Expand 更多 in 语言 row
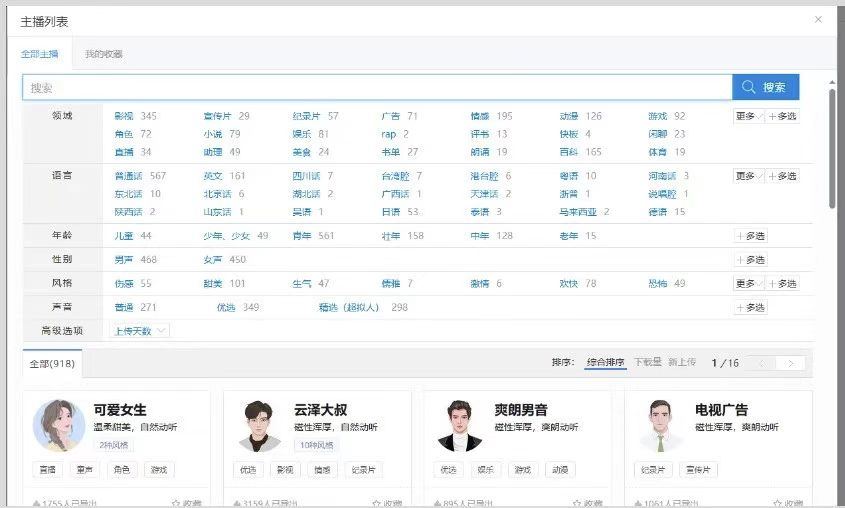 749,176
